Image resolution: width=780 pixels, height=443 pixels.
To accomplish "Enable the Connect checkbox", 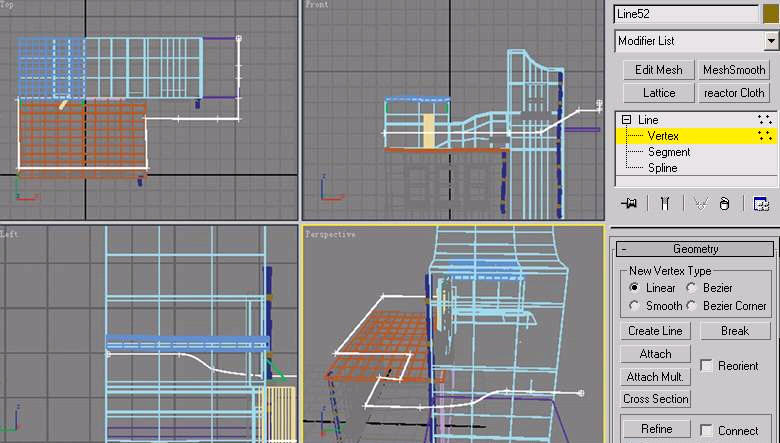I will click(x=708, y=431).
